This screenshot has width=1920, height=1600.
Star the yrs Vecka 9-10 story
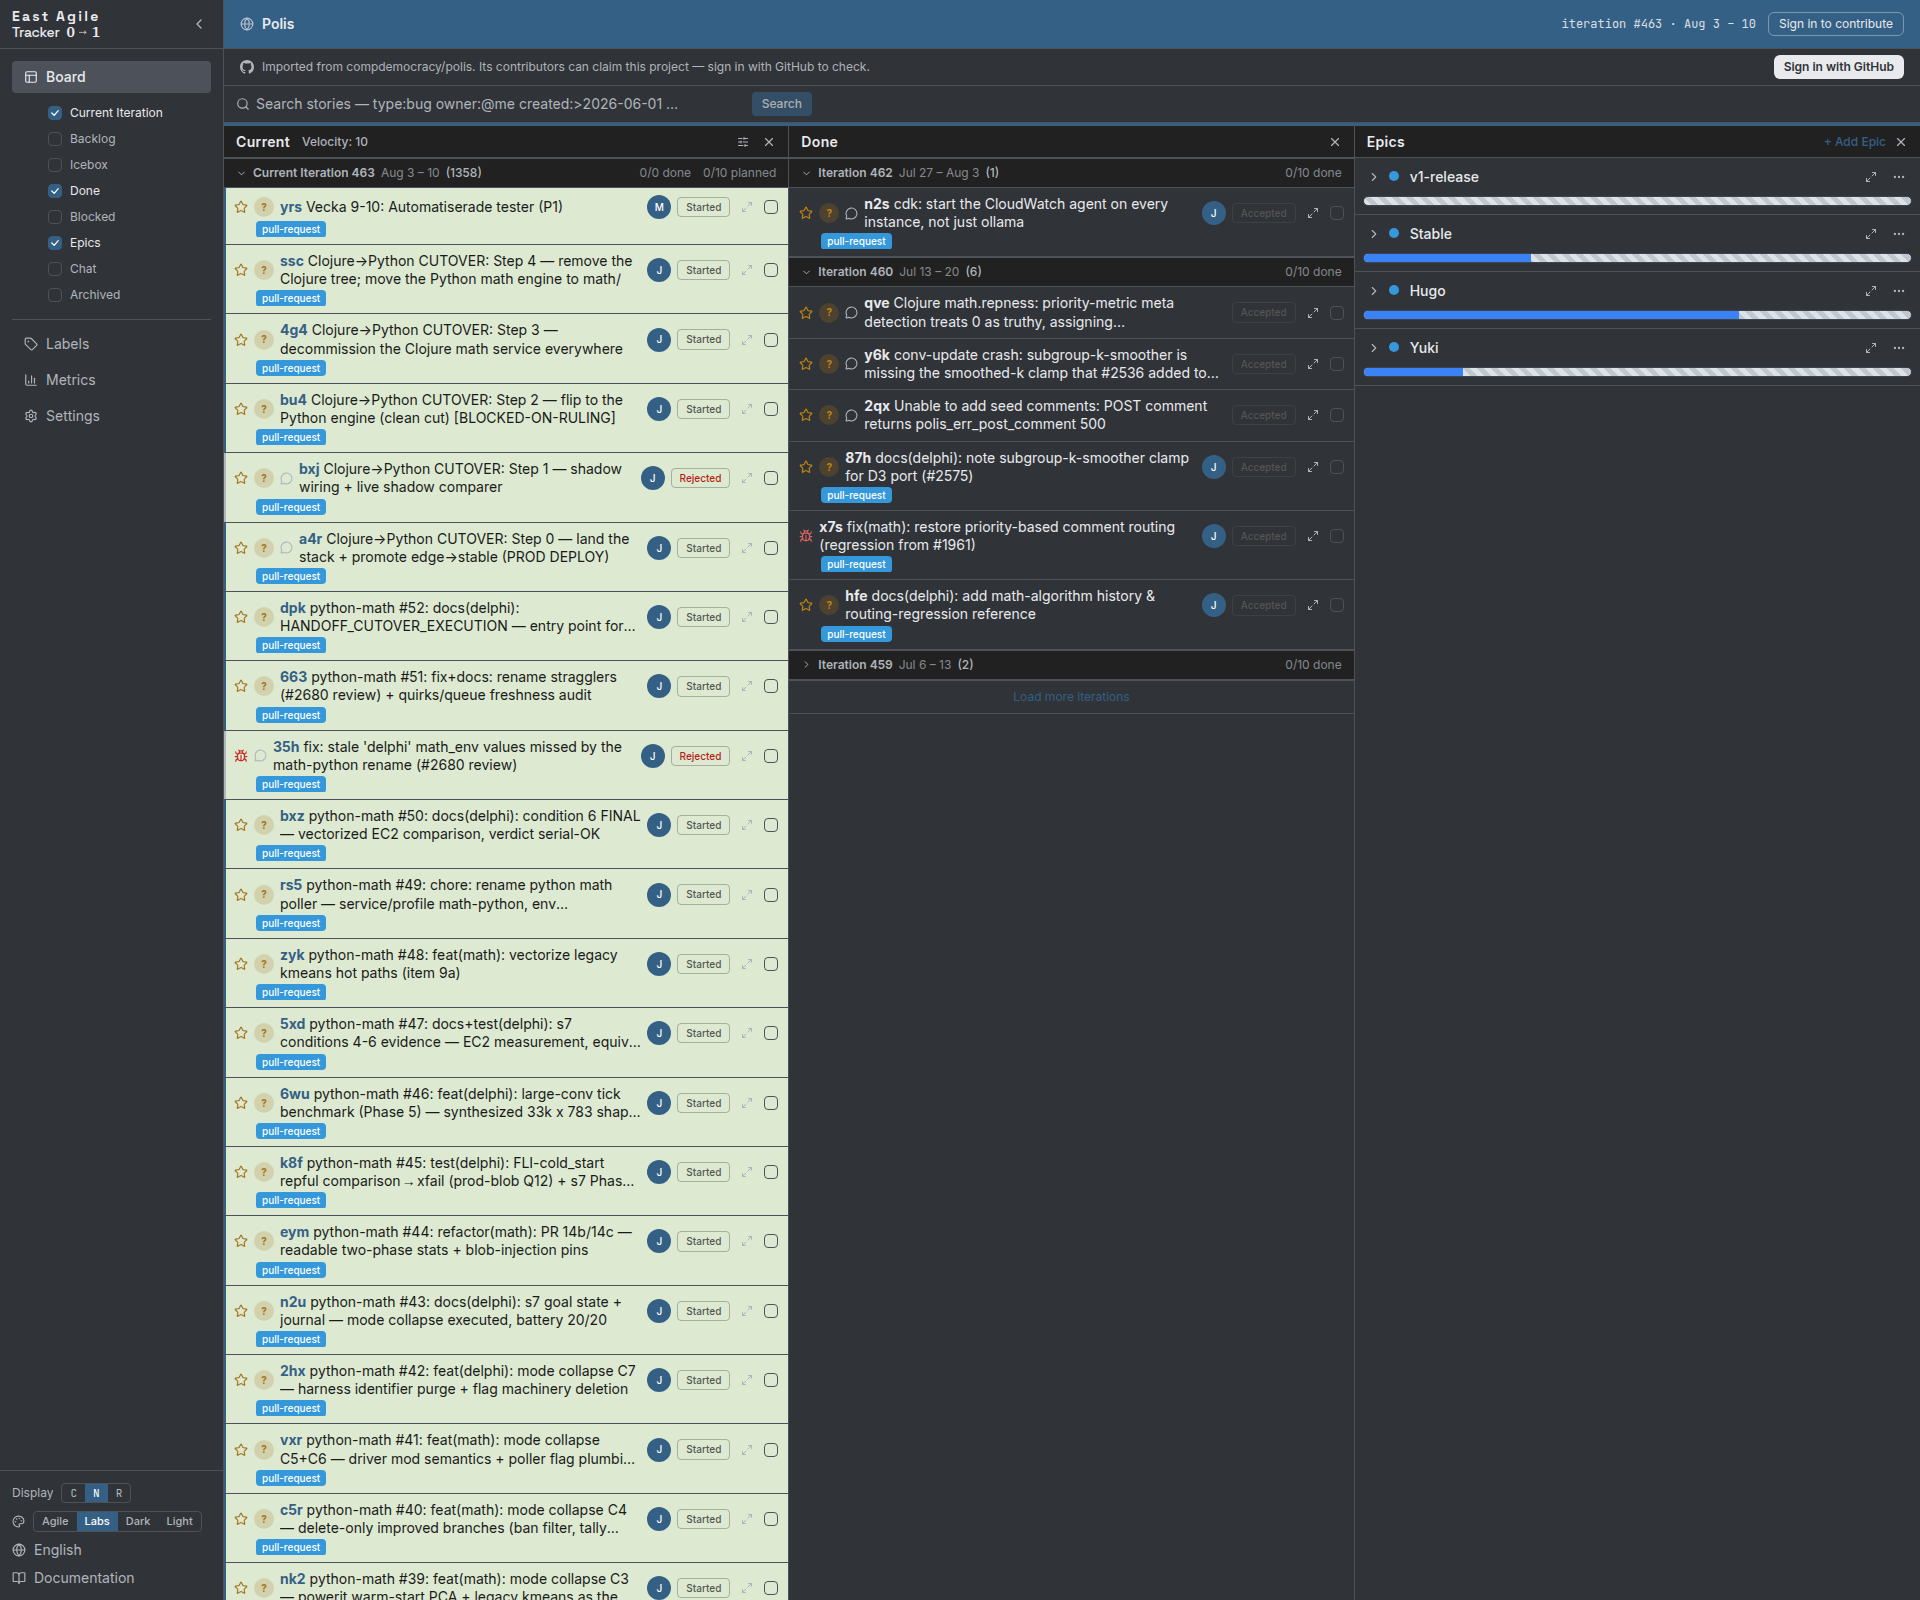pos(241,207)
